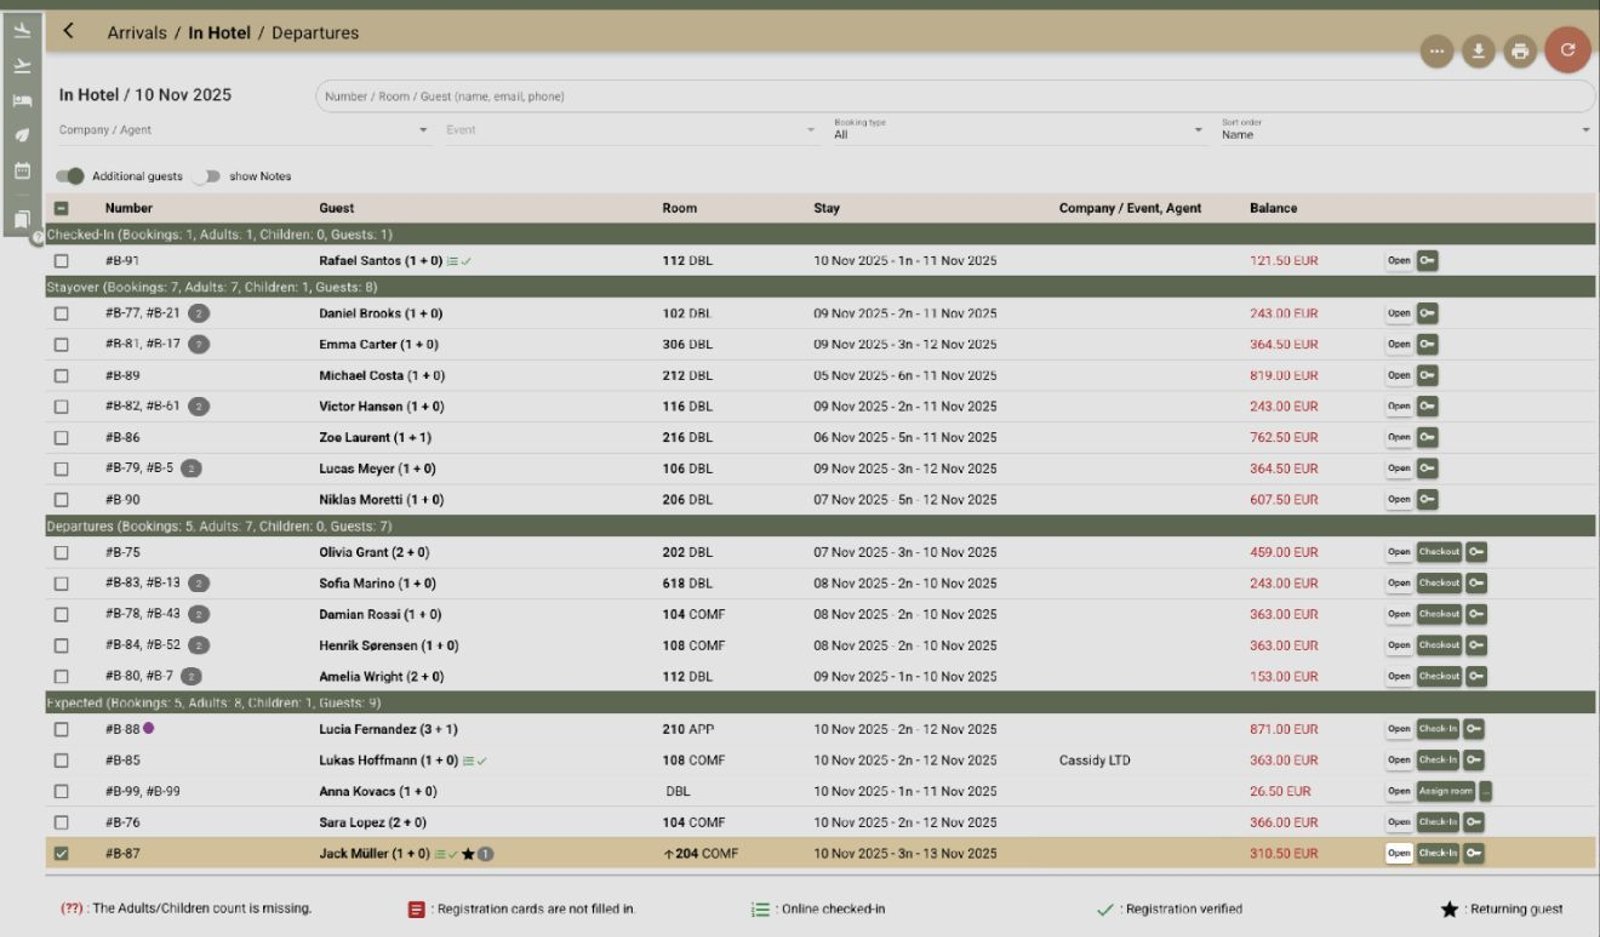
Task: Click balance 819.00 EUR
Action: pyautogui.click(x=1284, y=376)
